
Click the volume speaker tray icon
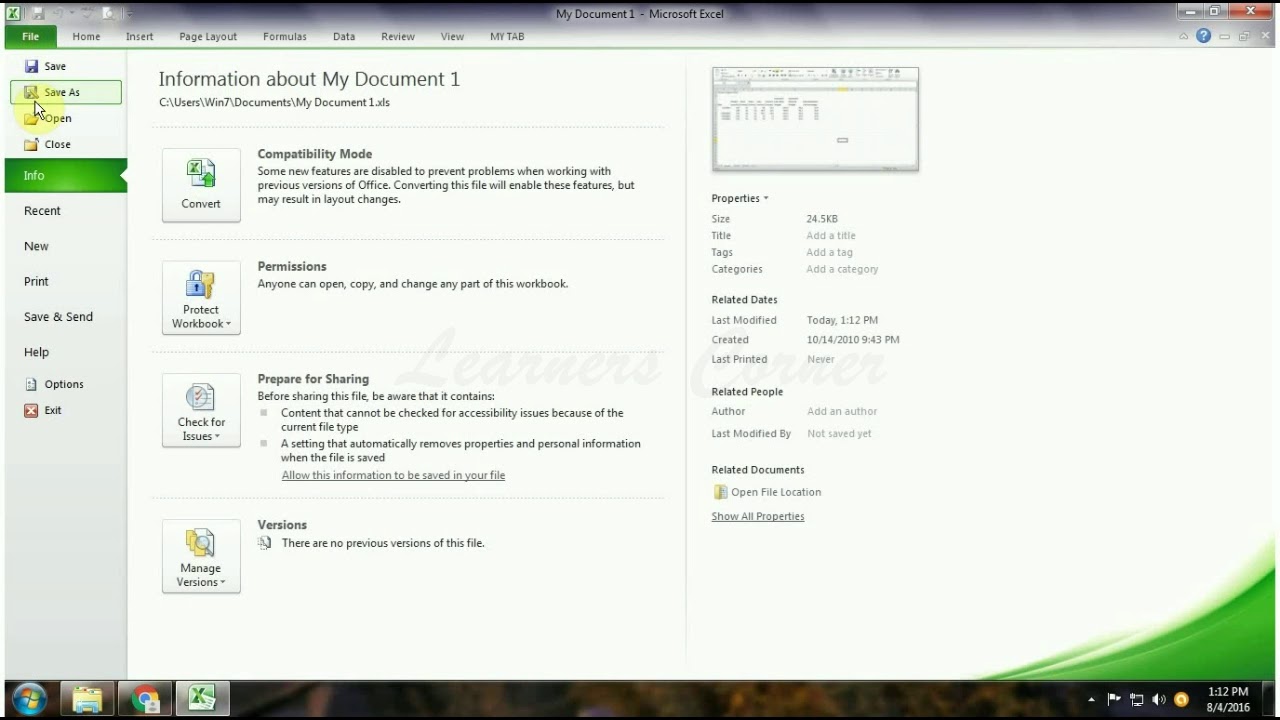click(1159, 700)
